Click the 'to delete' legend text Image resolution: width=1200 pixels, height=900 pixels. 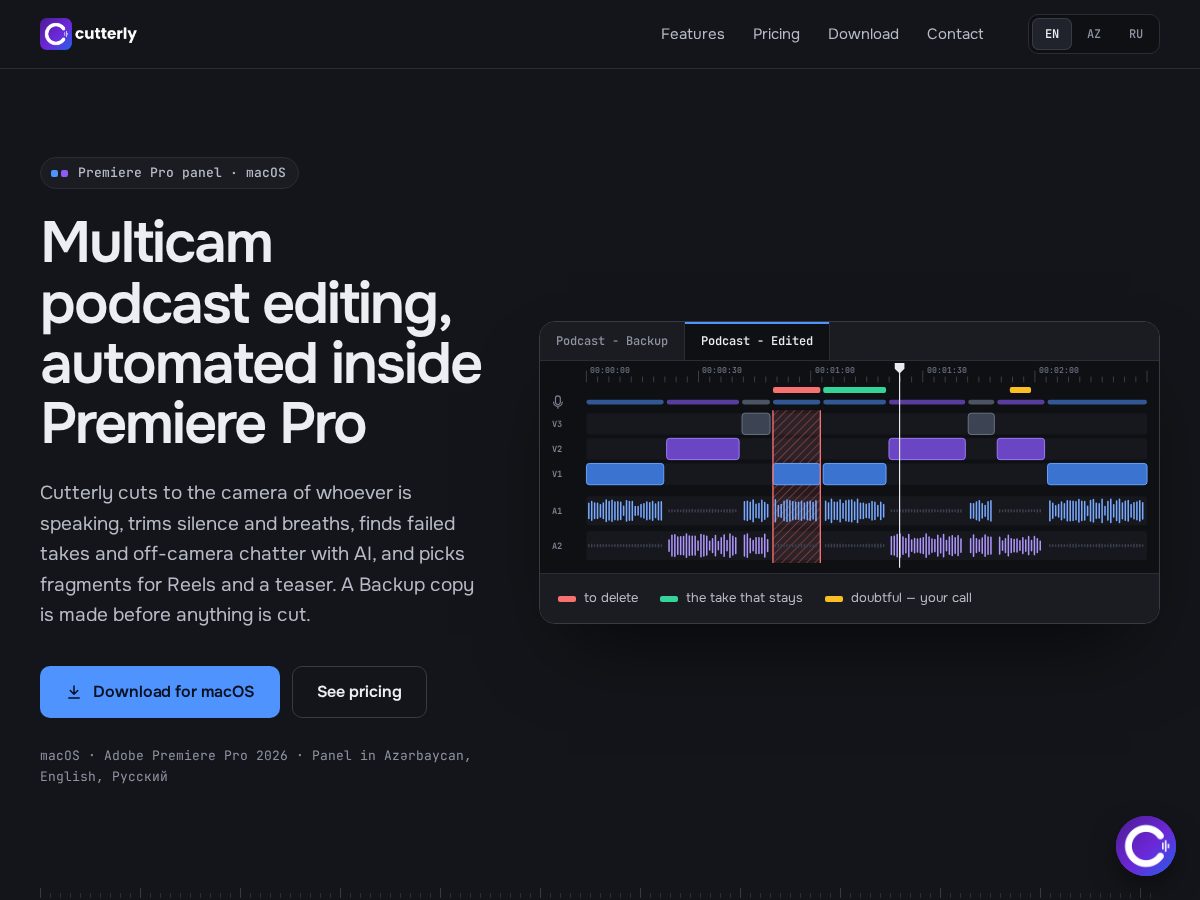[611, 598]
